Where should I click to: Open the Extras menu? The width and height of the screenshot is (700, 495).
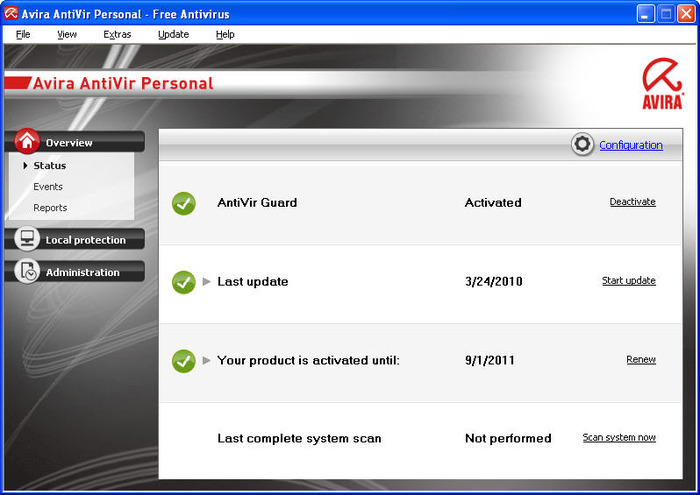pyautogui.click(x=117, y=34)
